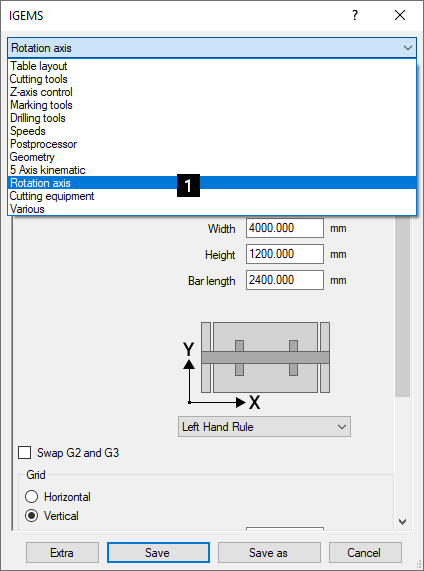The height and width of the screenshot is (571, 424).
Task: Cancel the IGEMS dialog
Action: tap(365, 552)
